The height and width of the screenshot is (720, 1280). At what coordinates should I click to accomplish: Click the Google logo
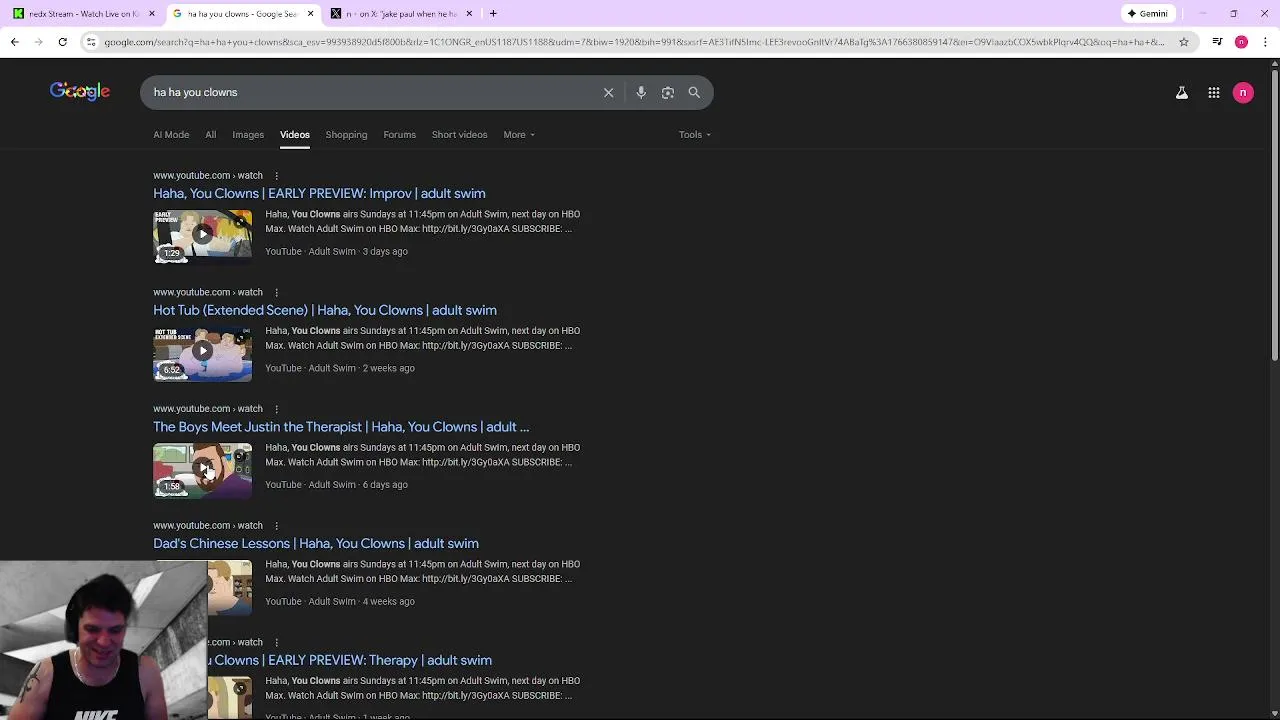[x=80, y=92]
